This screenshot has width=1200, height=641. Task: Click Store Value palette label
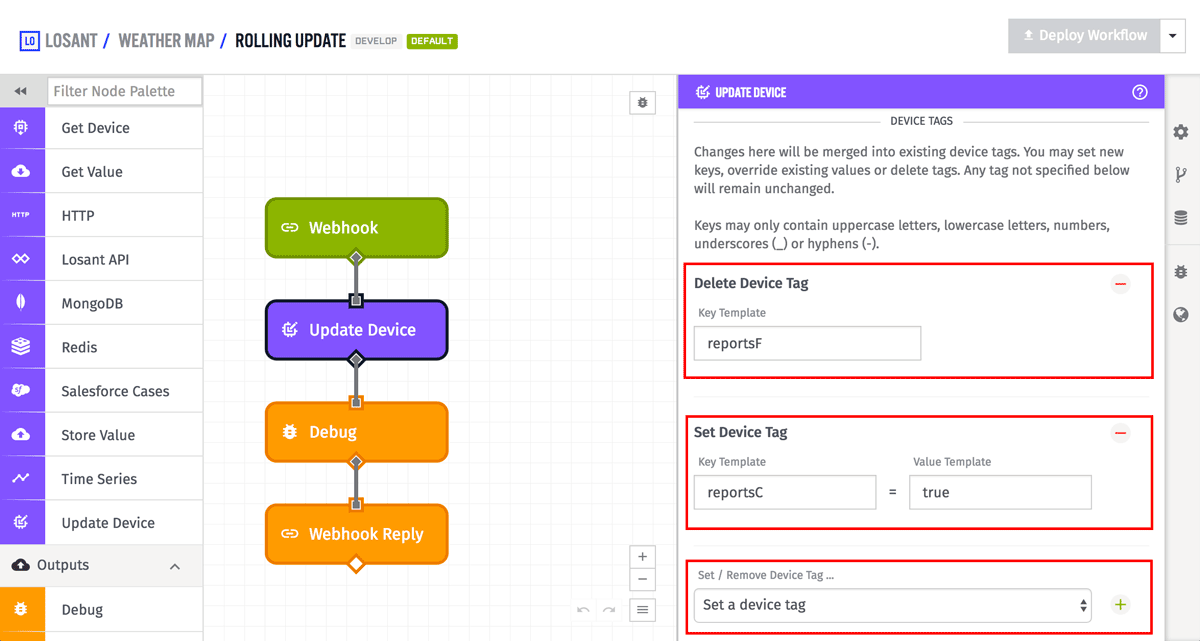click(x=98, y=435)
